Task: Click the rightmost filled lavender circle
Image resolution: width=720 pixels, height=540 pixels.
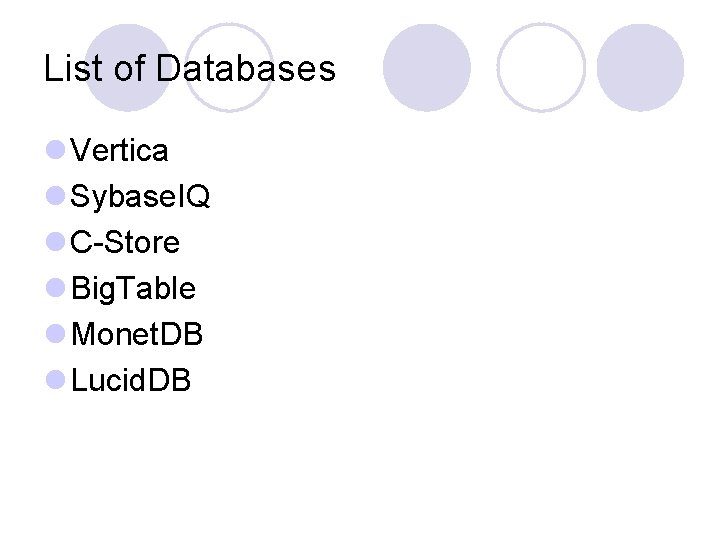Action: pyautogui.click(x=641, y=68)
